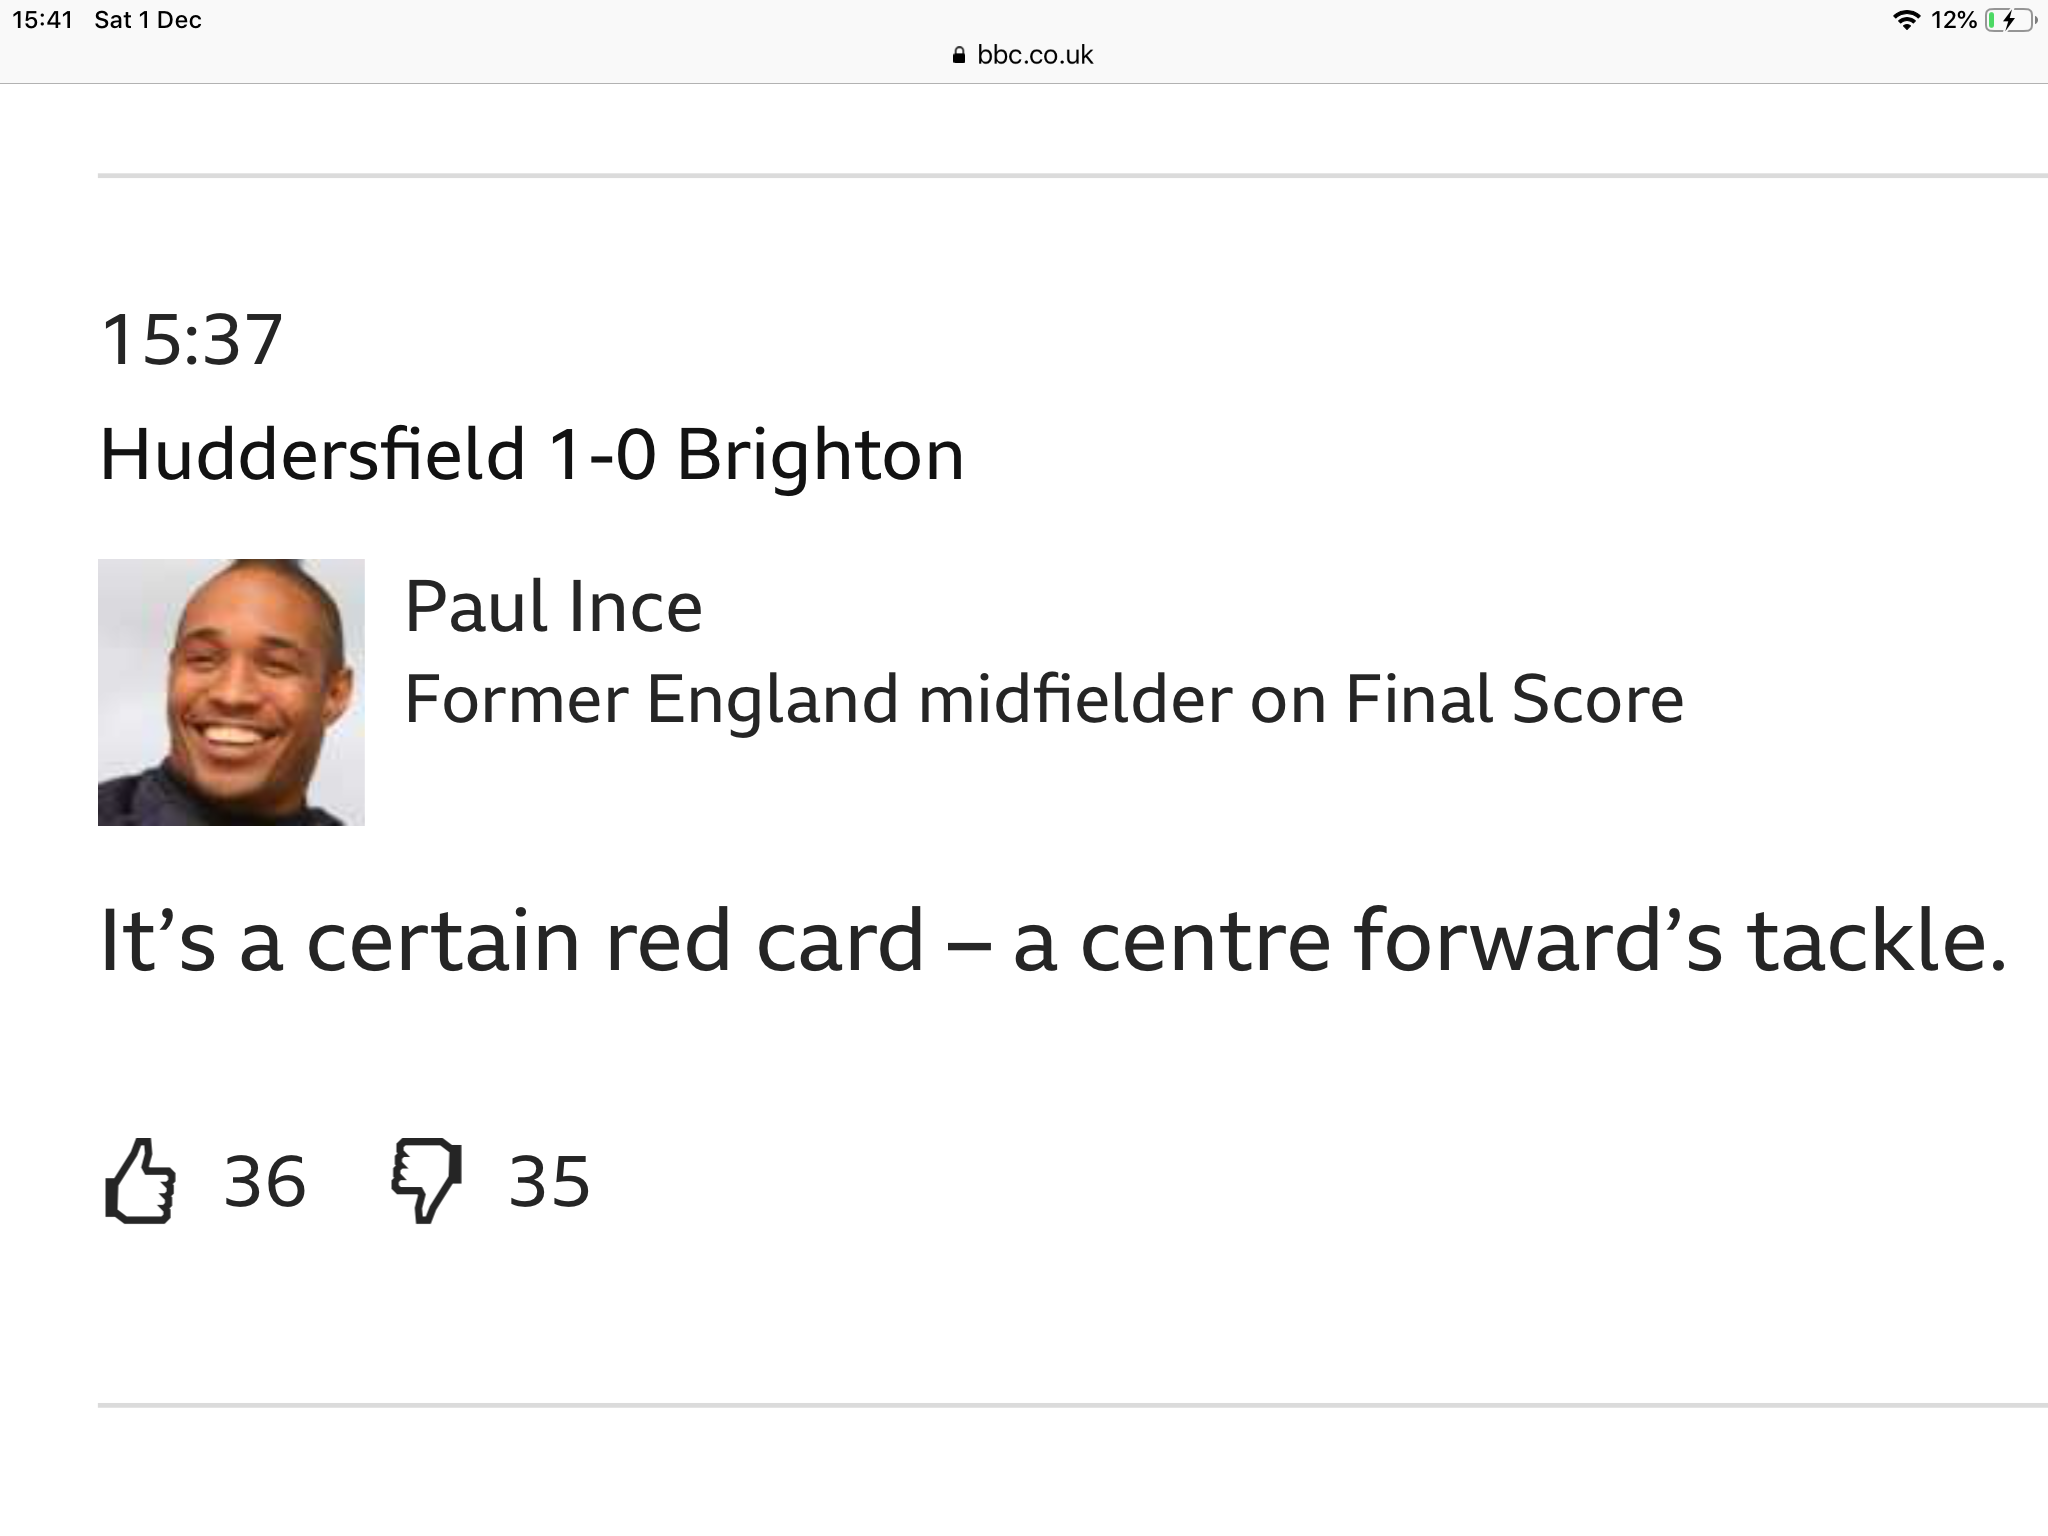Tap the 12% battery percentage
Viewport: 2048px width, 1536px height.
point(1954,20)
